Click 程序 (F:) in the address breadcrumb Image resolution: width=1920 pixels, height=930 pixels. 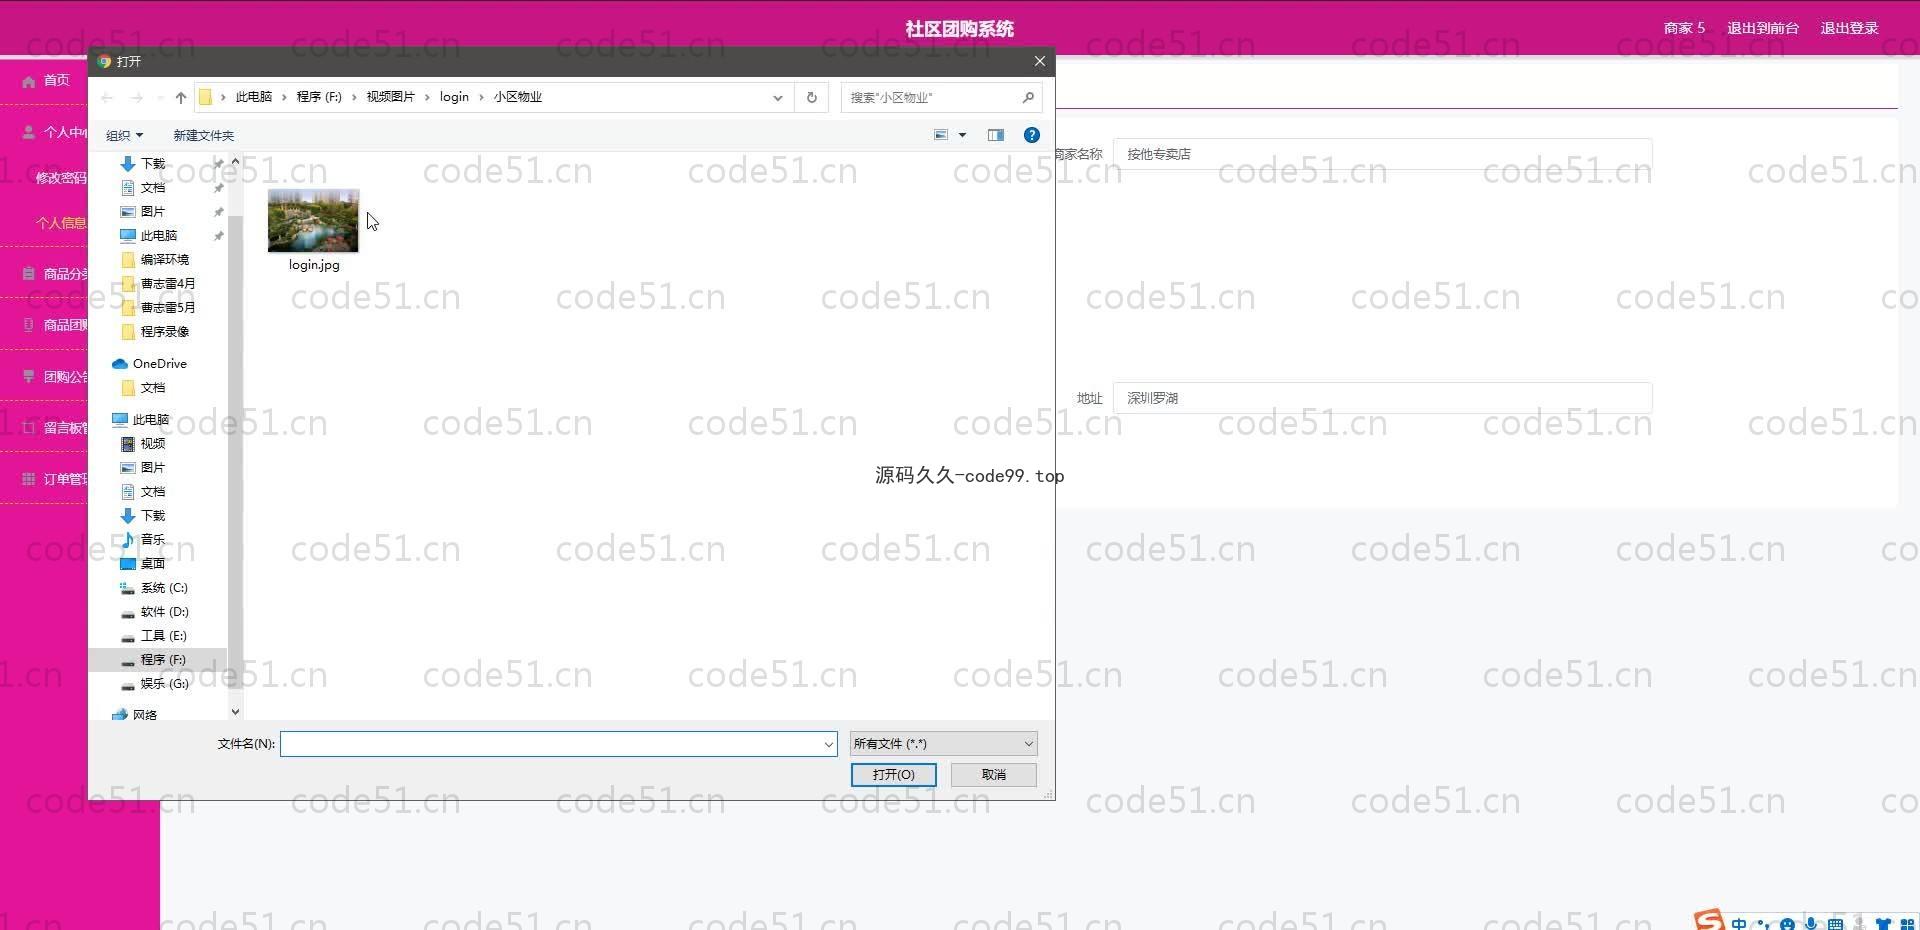pyautogui.click(x=319, y=97)
